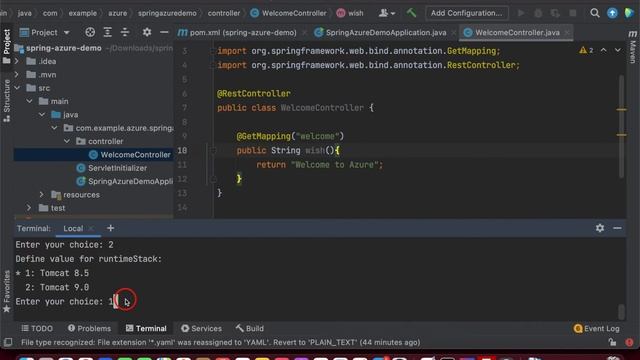The width and height of the screenshot is (640, 360).
Task: Click springazuredemo in breadcrumb
Action: (x=167, y=13)
